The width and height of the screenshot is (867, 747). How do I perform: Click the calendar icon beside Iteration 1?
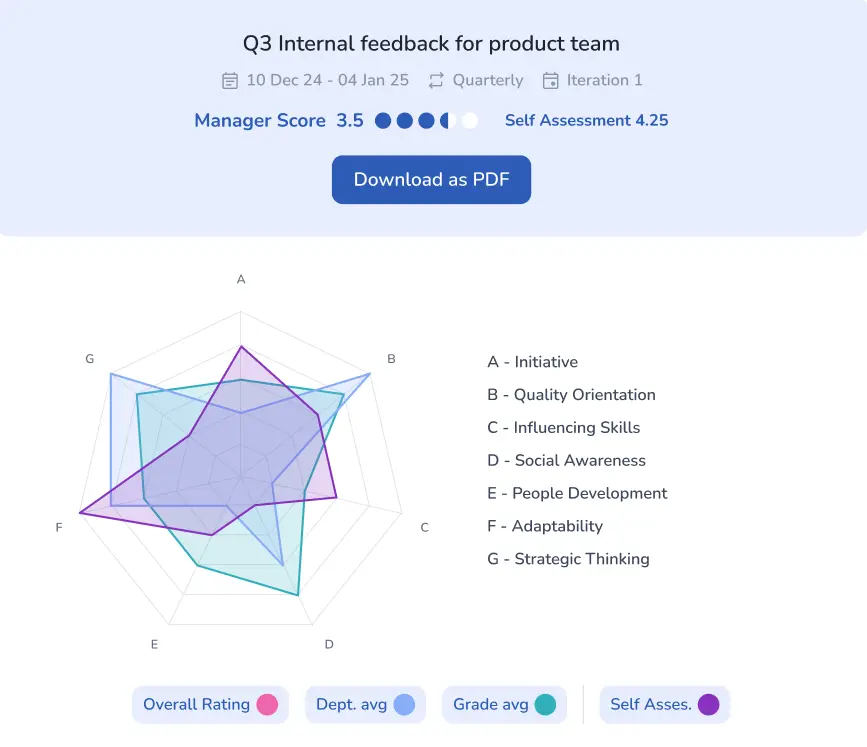pyautogui.click(x=550, y=81)
